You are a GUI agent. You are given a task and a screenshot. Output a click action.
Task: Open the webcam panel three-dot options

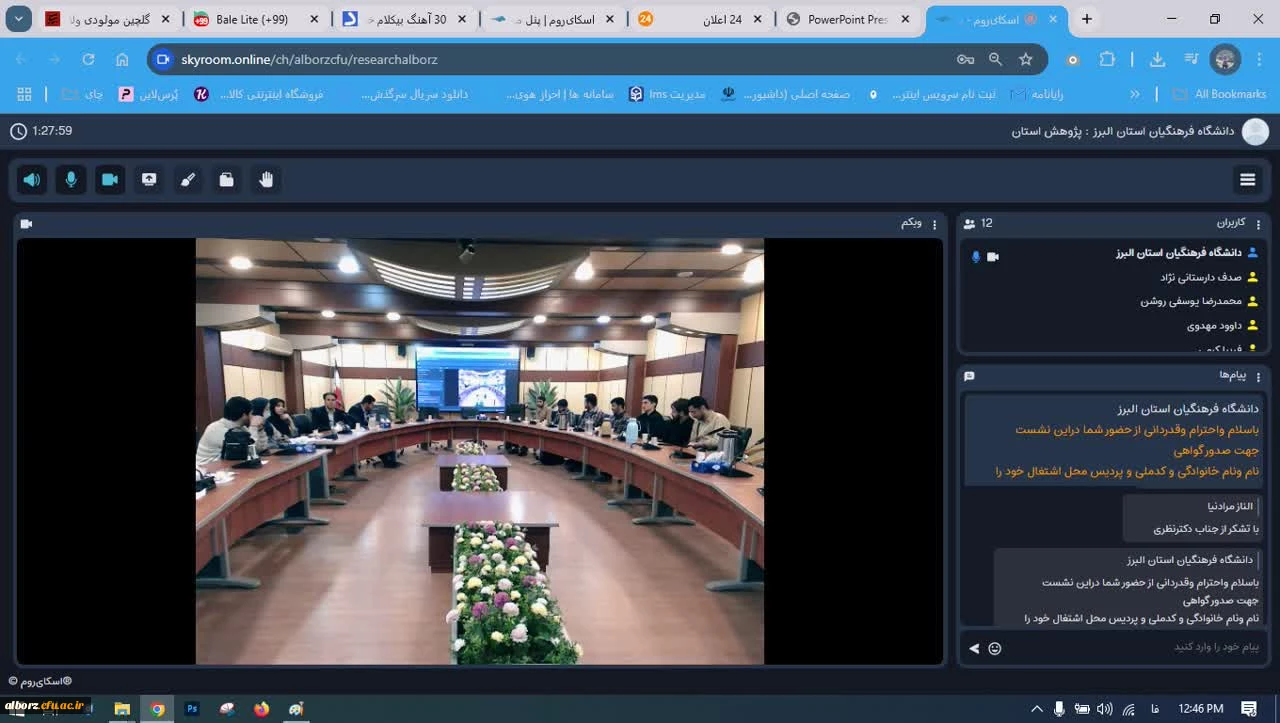point(935,224)
